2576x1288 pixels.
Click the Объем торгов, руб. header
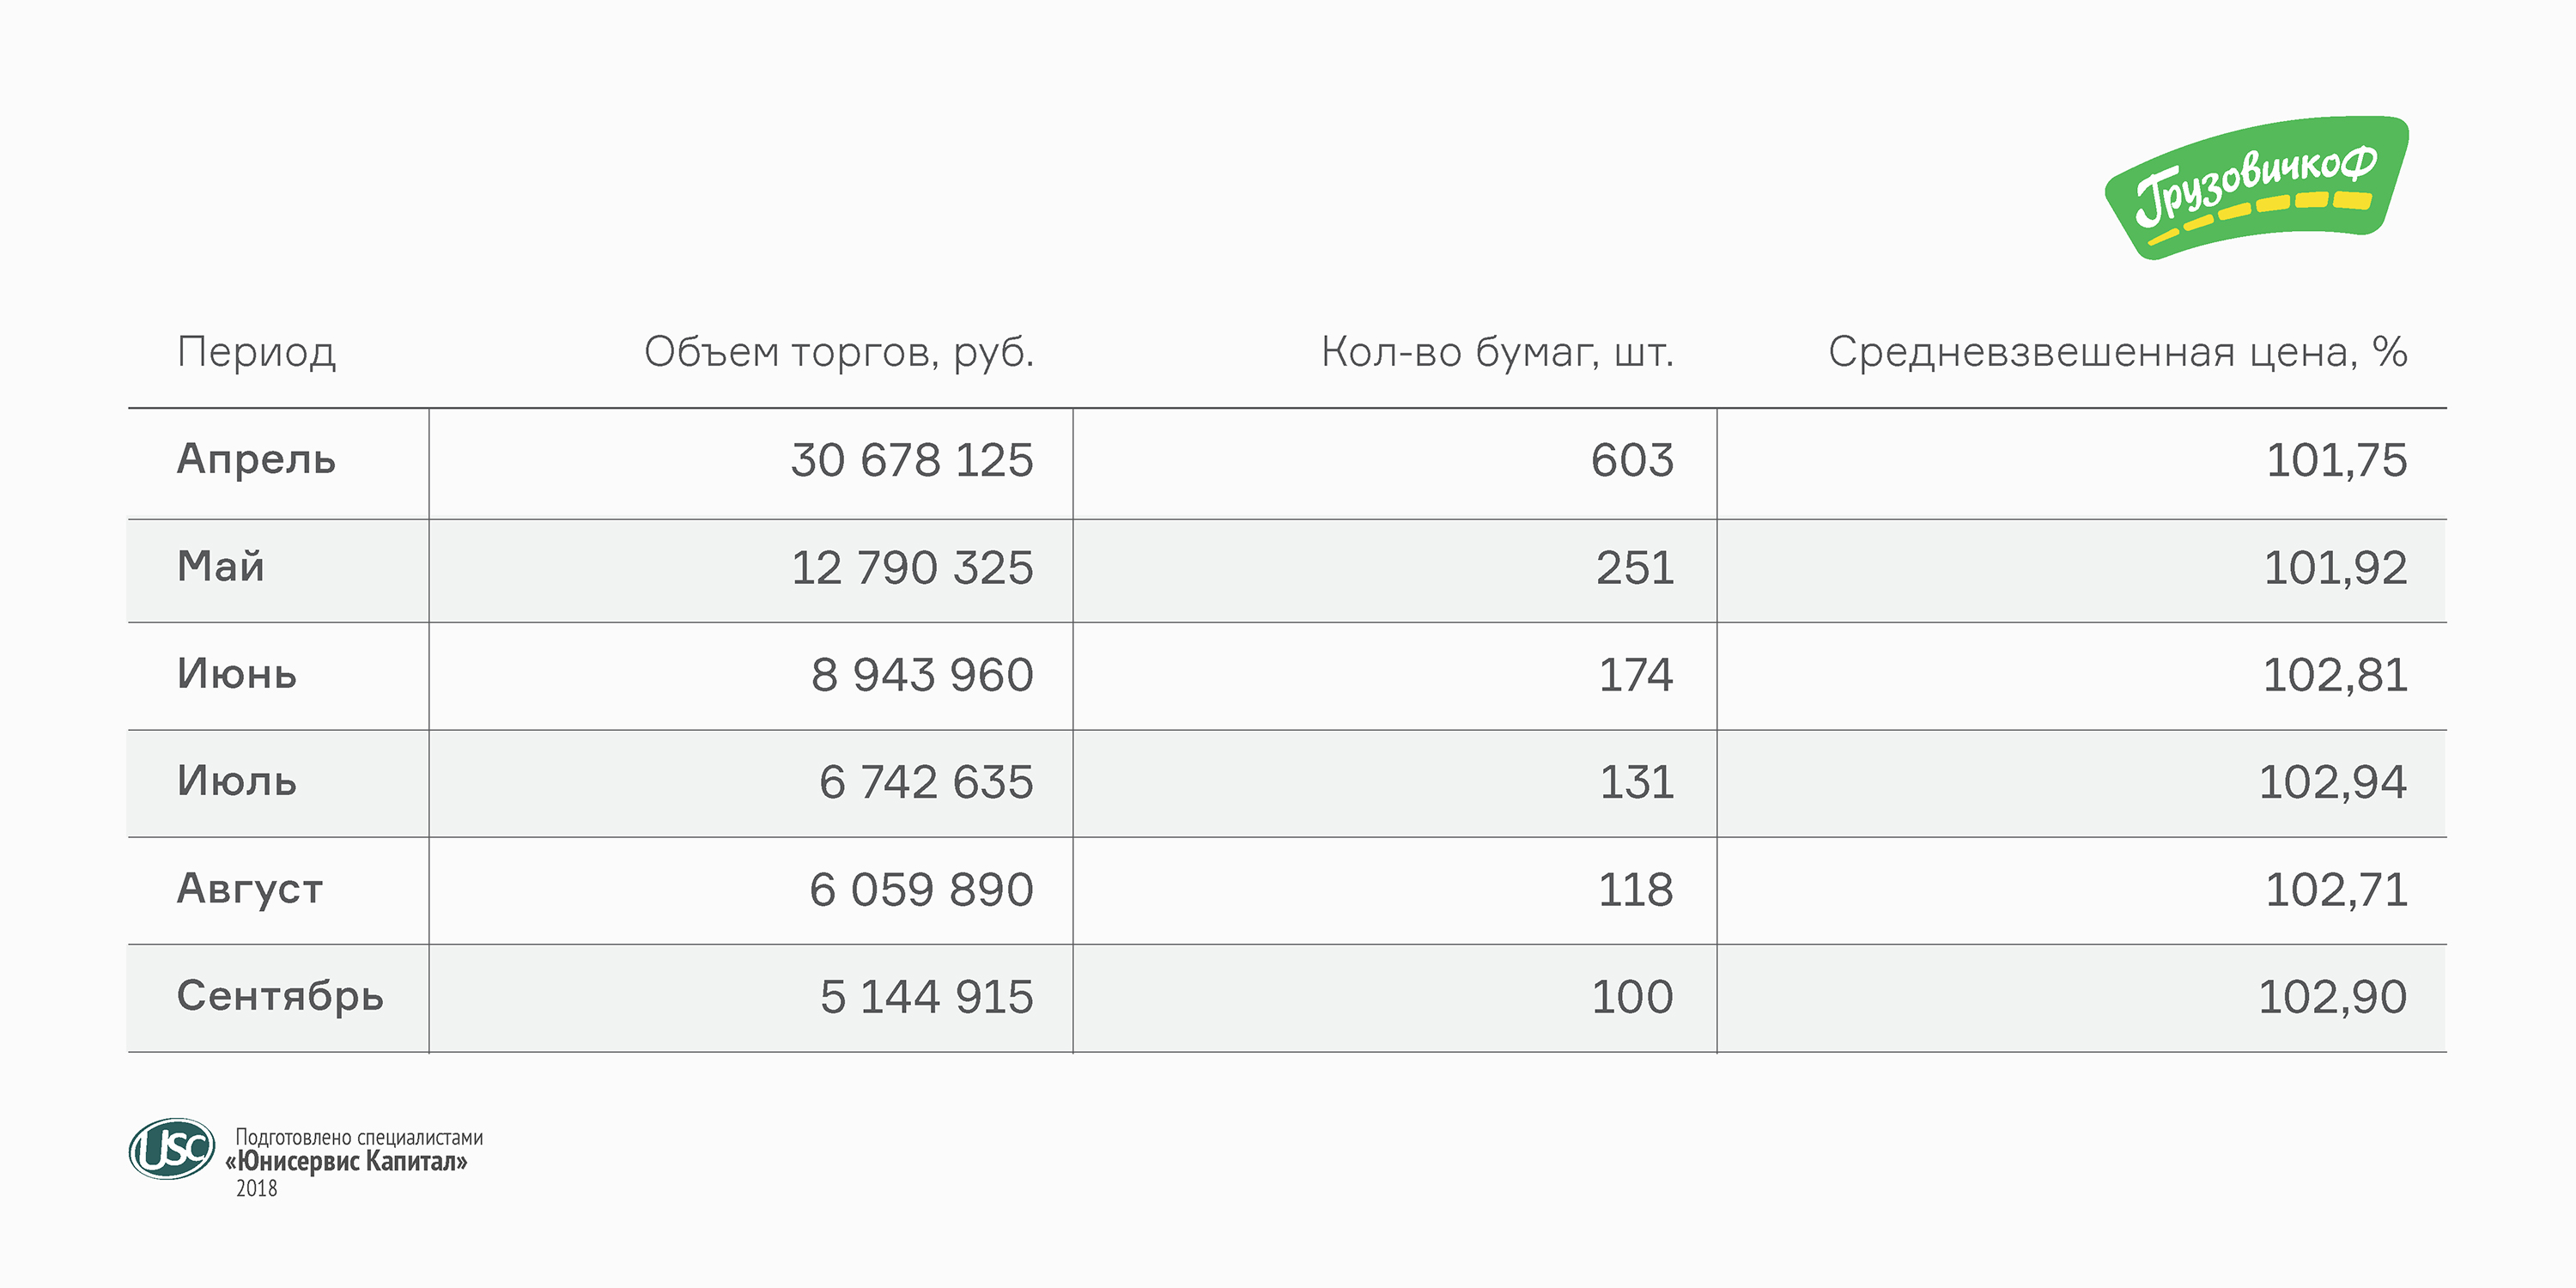(x=838, y=352)
